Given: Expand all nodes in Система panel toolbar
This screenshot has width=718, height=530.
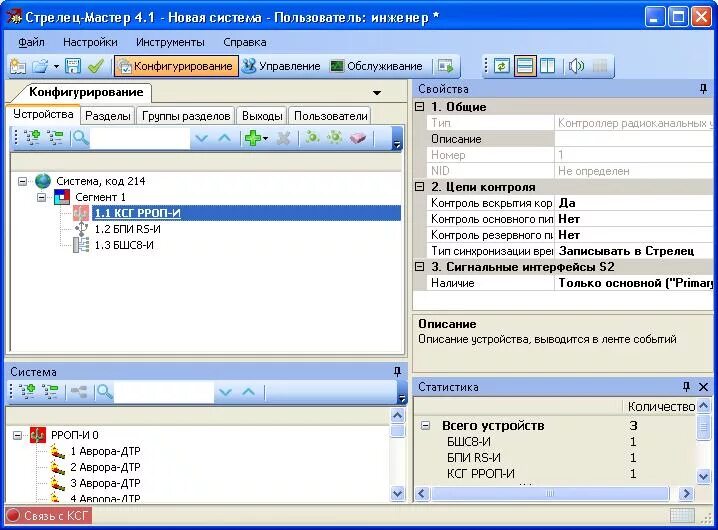Looking at the screenshot, I should pyautogui.click(x=27, y=392).
